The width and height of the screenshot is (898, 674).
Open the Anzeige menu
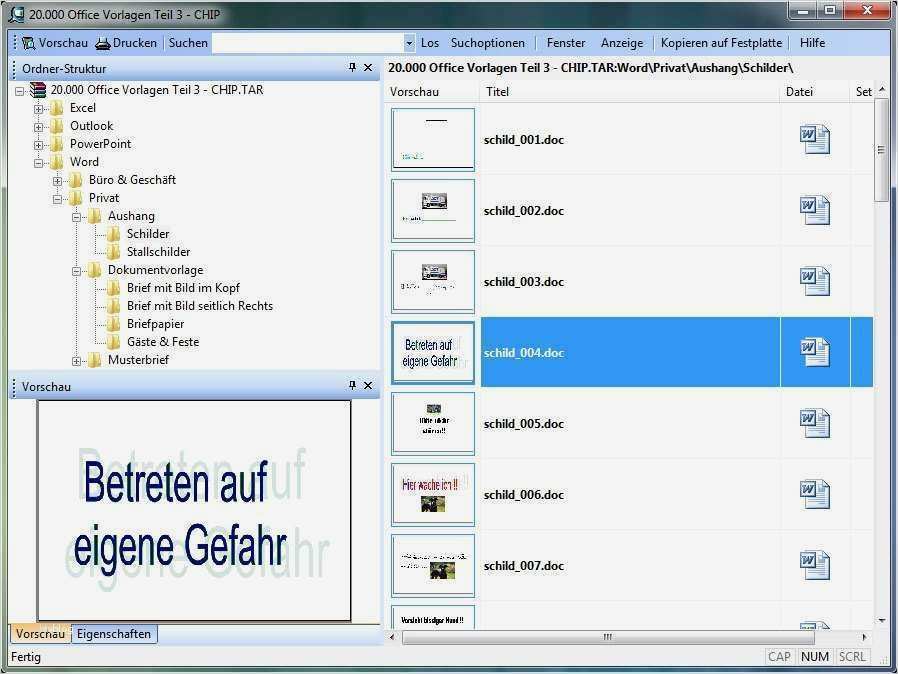pyautogui.click(x=621, y=42)
